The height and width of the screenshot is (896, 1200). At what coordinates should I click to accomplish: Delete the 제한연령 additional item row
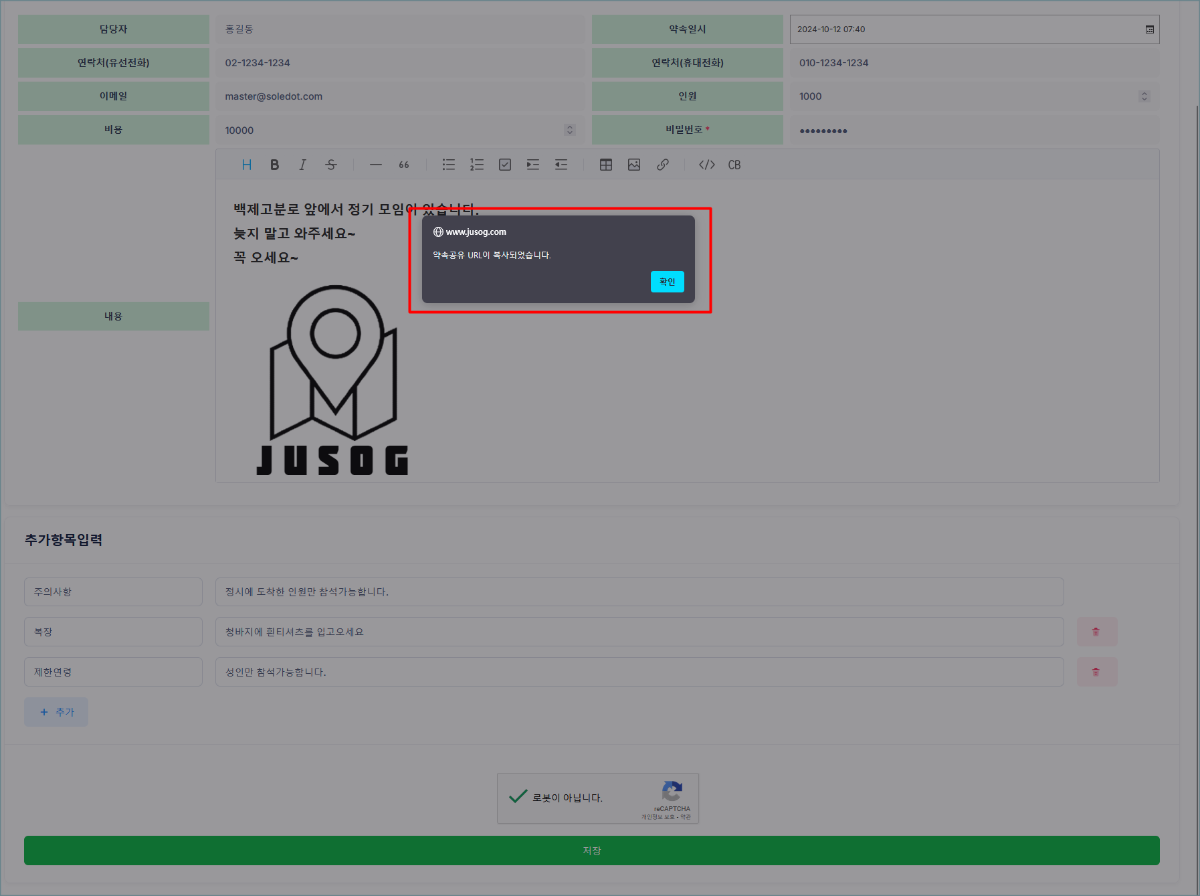click(1097, 672)
